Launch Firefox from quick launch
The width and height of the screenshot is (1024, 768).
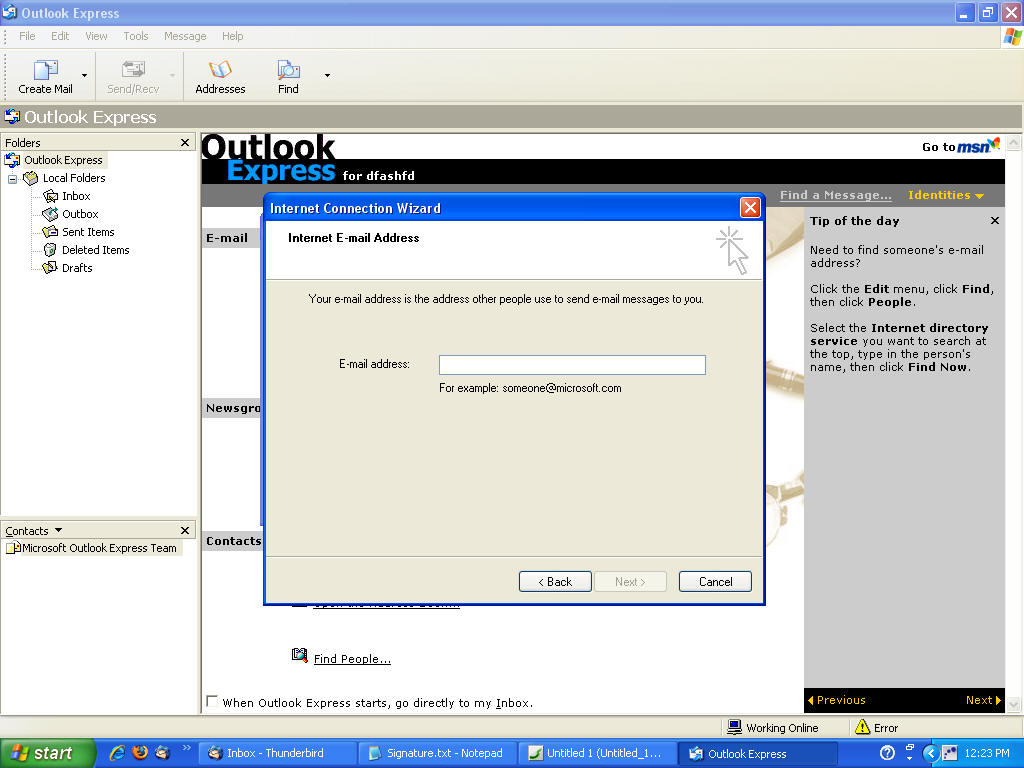pos(140,753)
